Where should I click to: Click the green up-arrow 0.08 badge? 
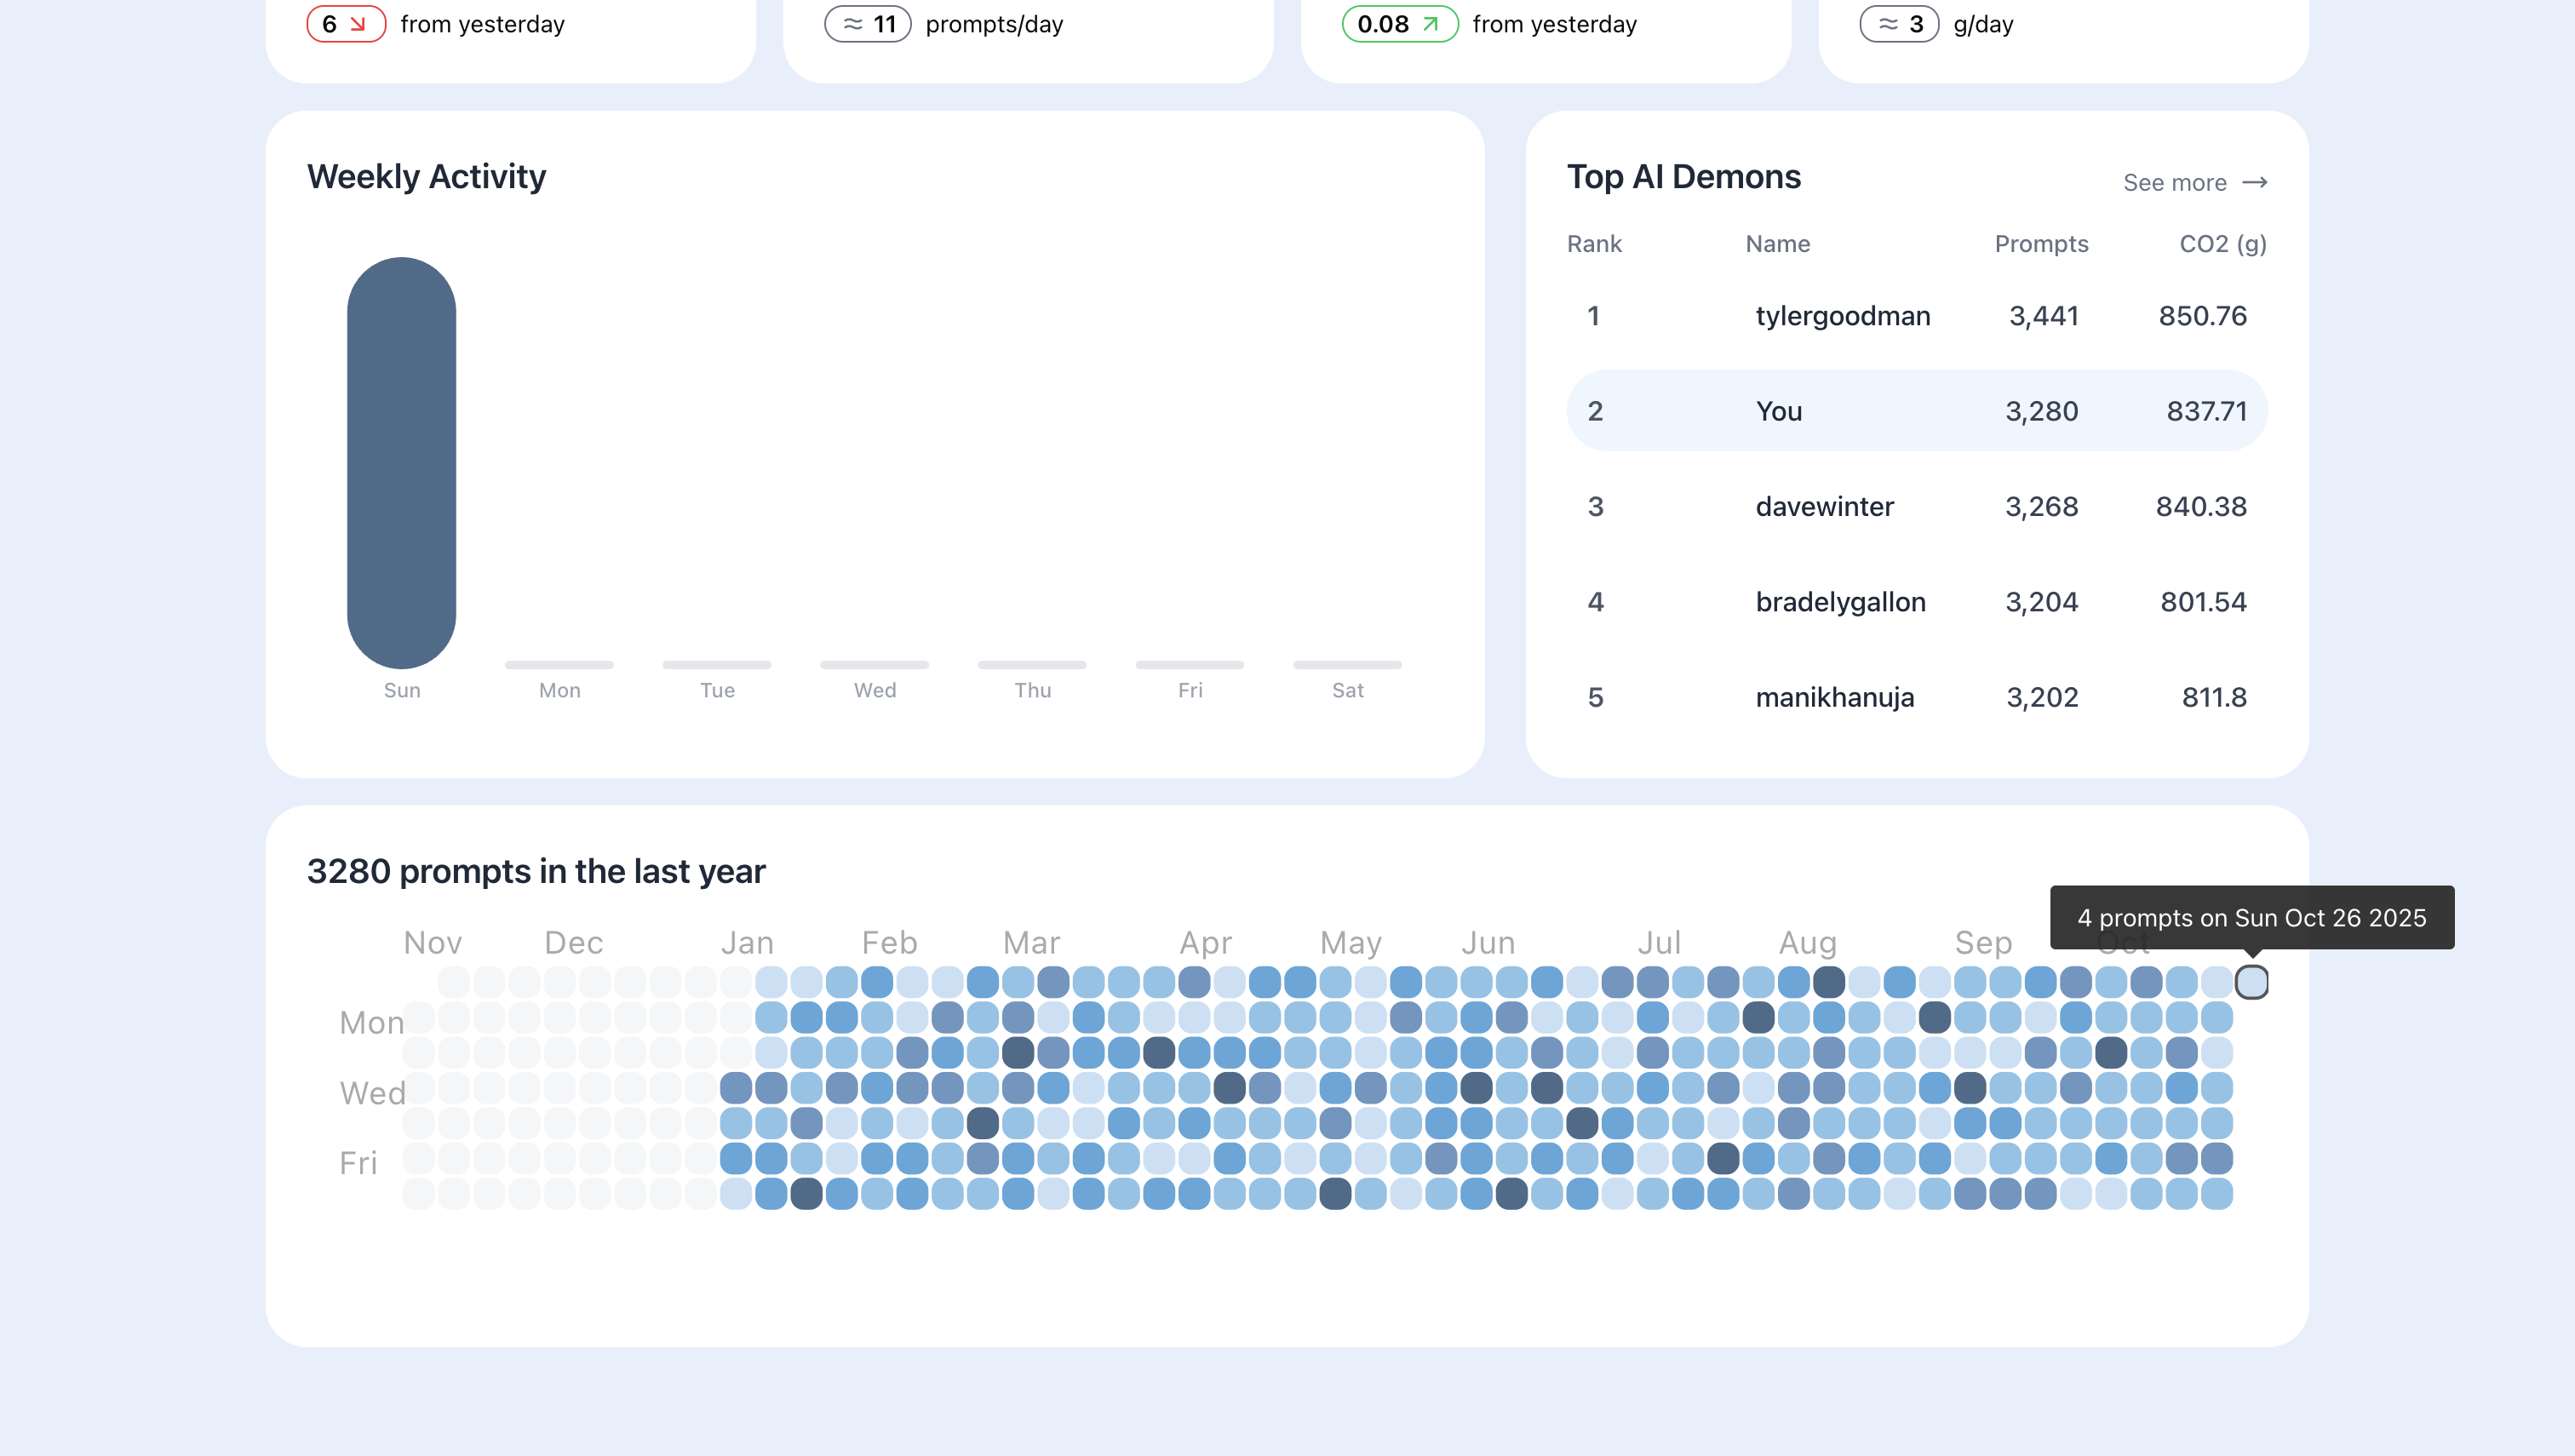1398,24
